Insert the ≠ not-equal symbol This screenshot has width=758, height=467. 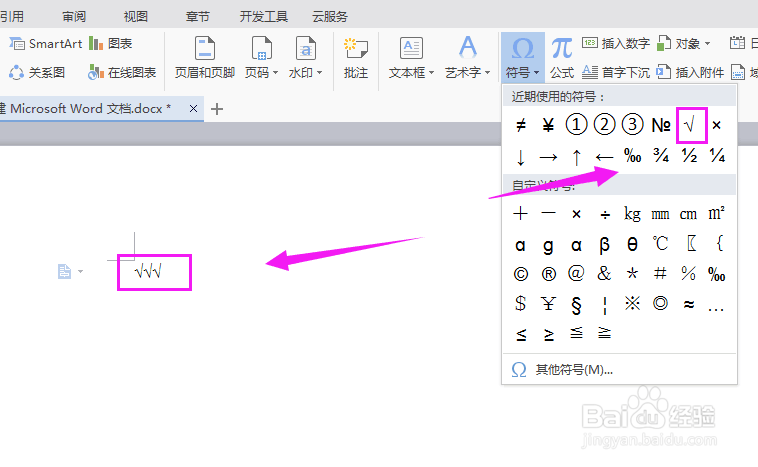tap(520, 125)
